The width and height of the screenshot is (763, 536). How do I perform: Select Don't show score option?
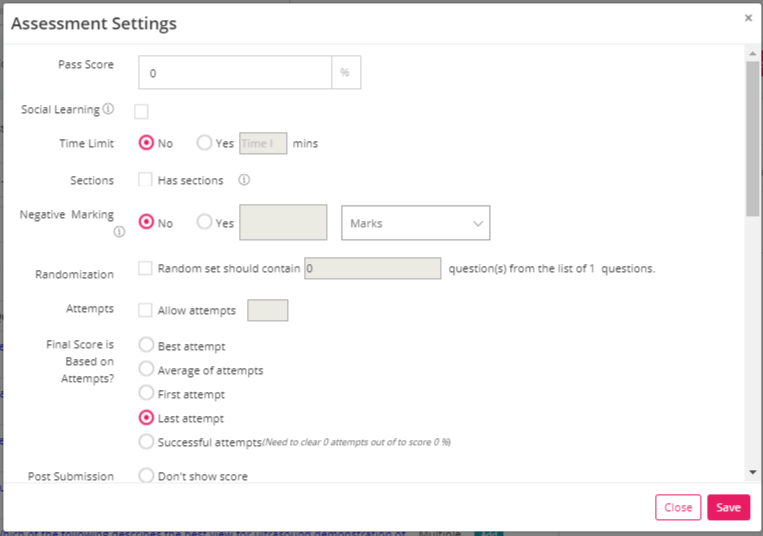click(146, 475)
